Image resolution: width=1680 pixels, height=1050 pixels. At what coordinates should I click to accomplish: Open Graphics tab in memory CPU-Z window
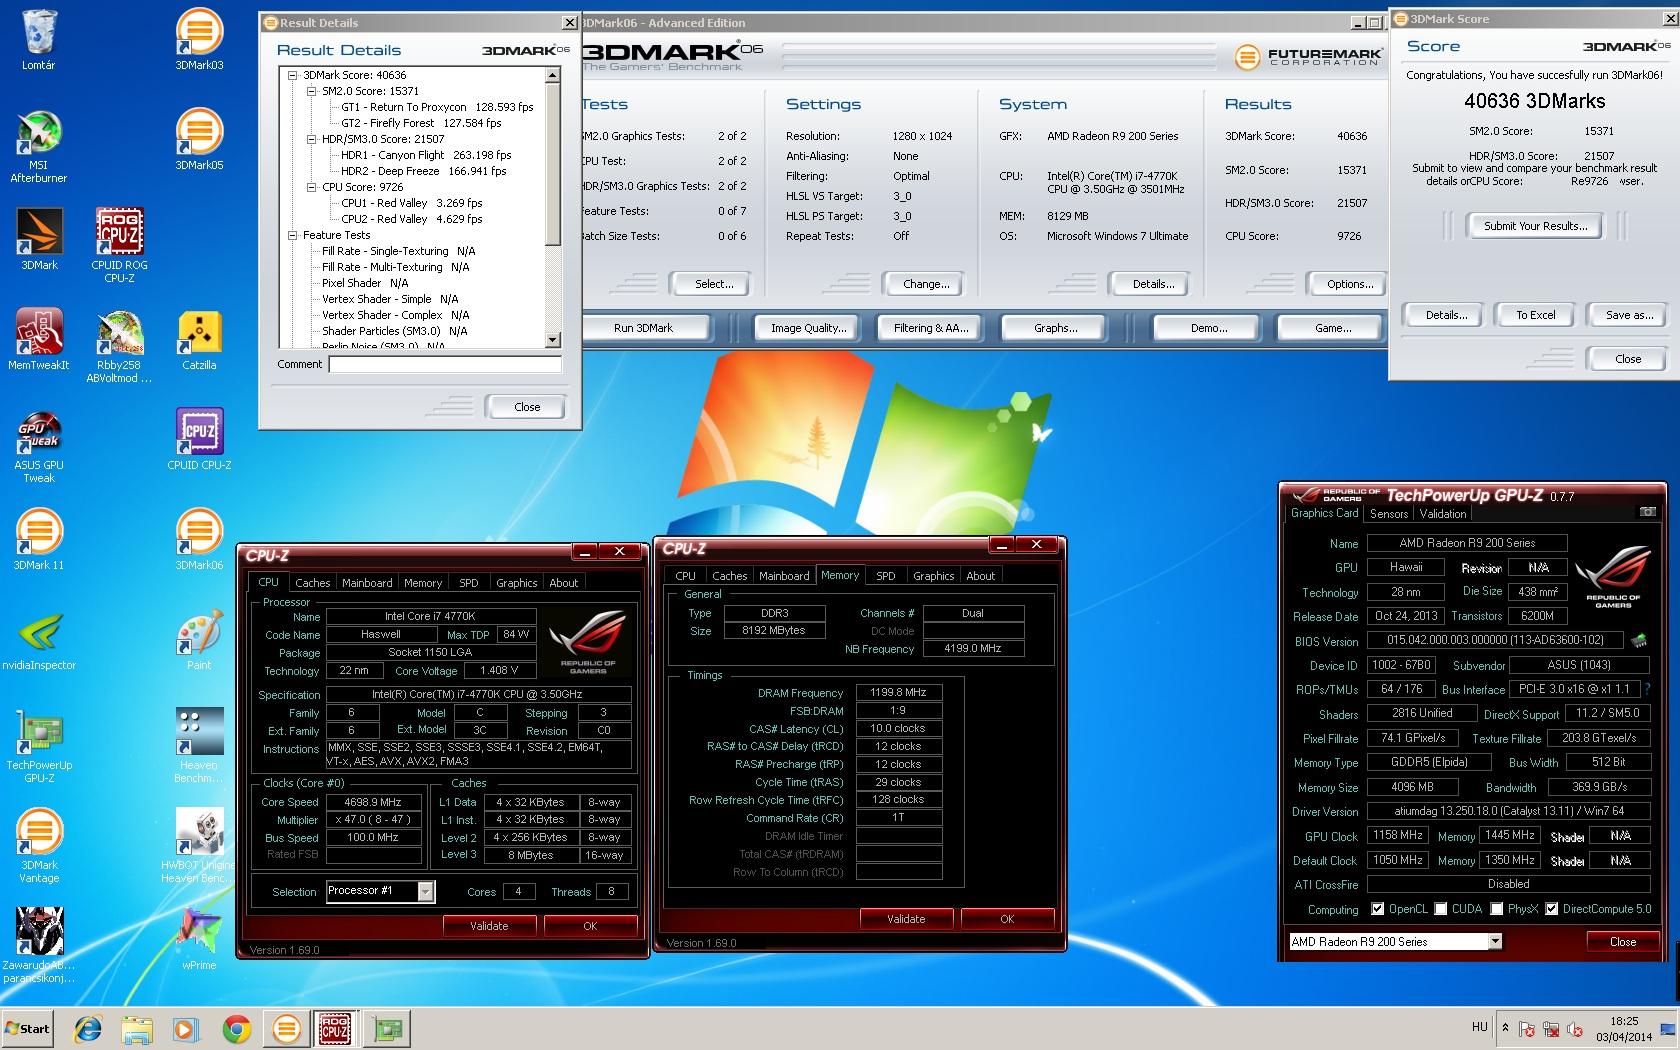[934, 575]
